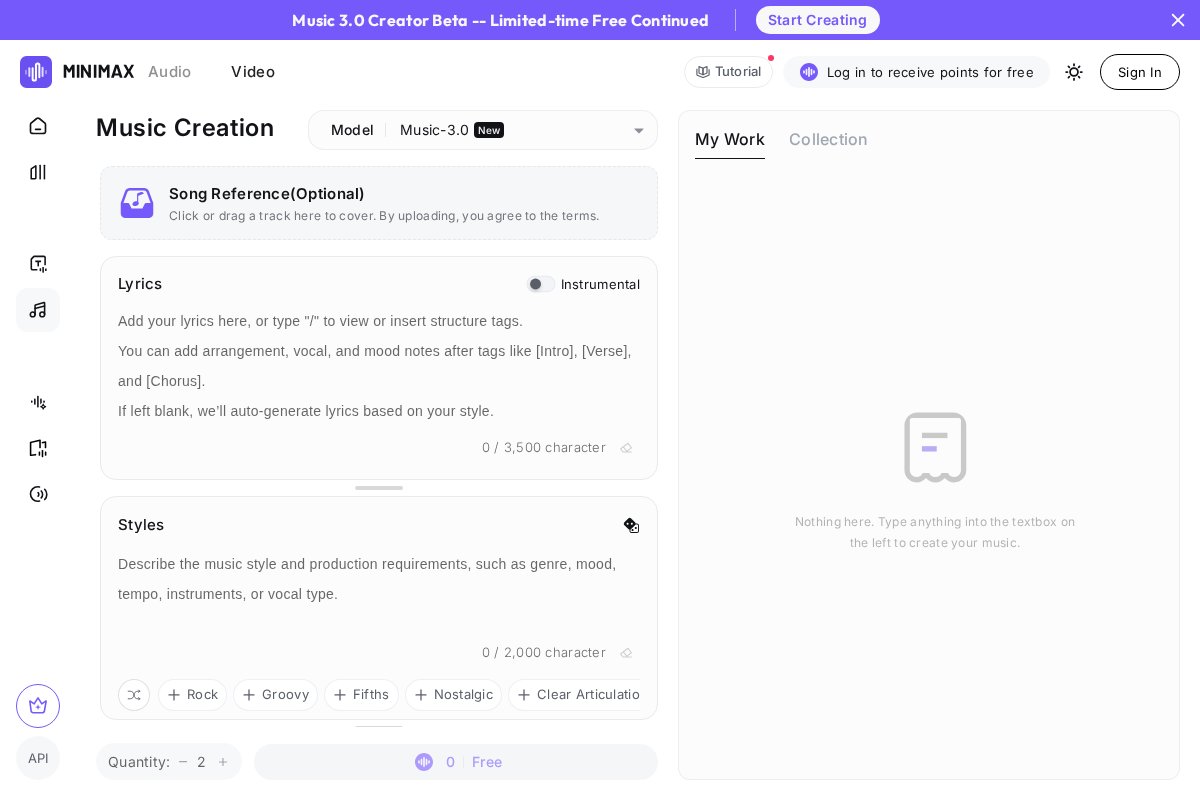The image size is (1200, 800).
Task: Decrease the quantity with the minus stepper
Action: 183,762
